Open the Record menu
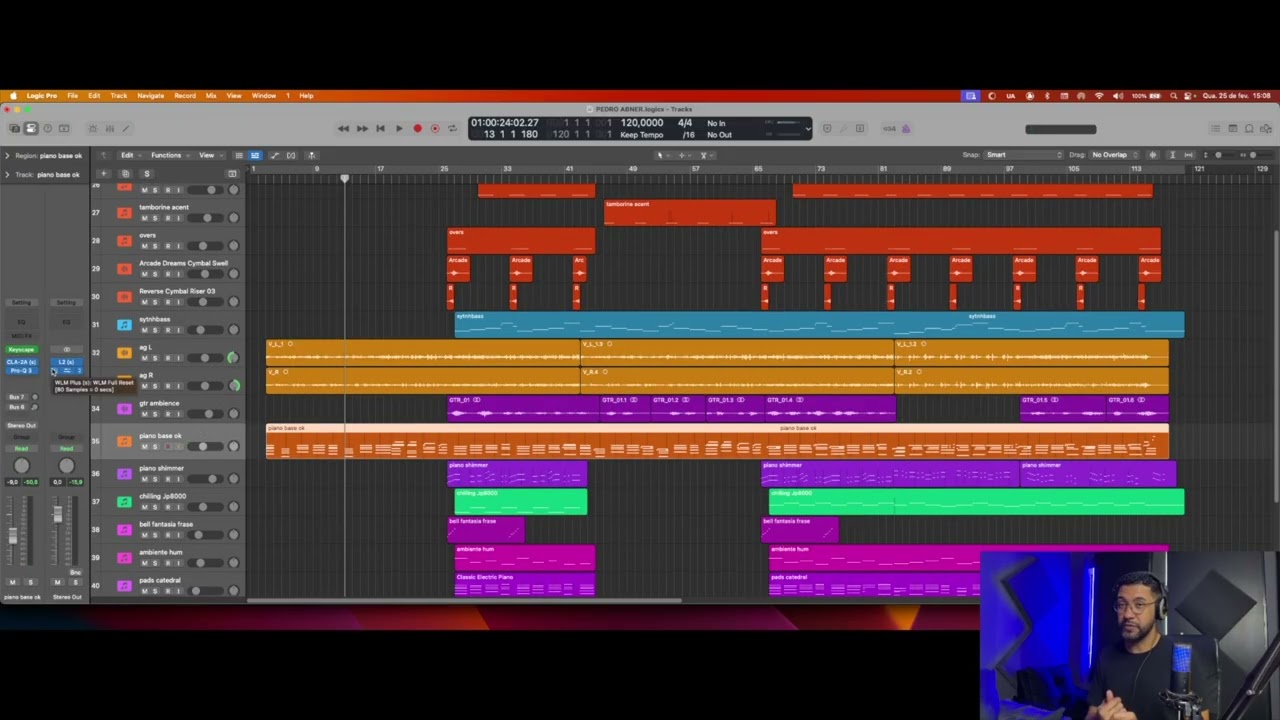This screenshot has height=720, width=1280. tap(185, 96)
